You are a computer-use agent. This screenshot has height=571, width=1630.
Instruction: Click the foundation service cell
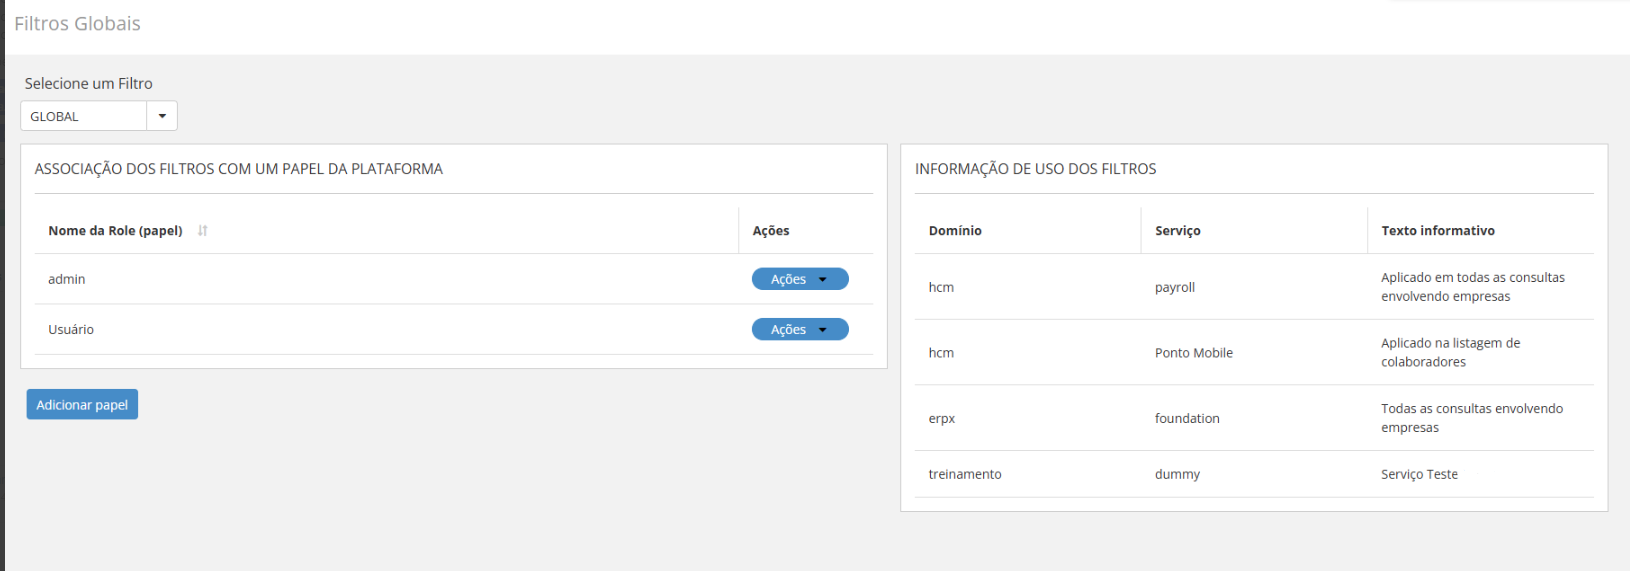1187,419
